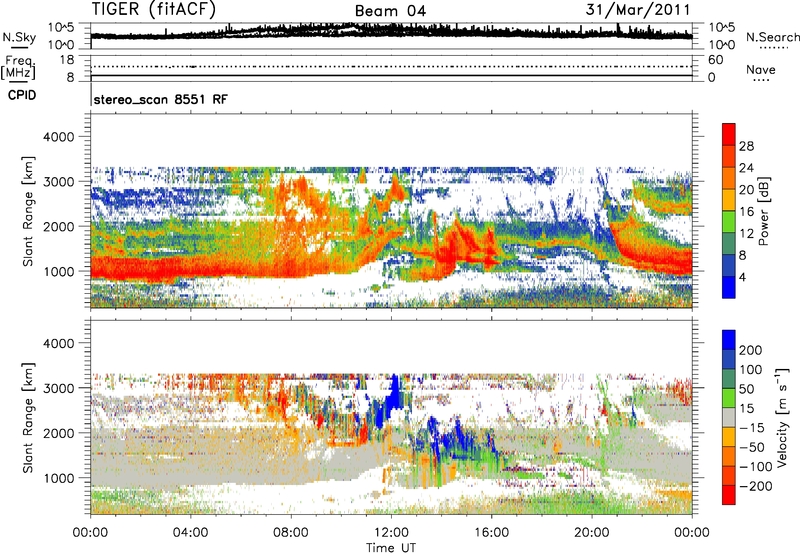The height and width of the screenshot is (554, 800).
Task: Select gray segment of Velocity color bar
Action: point(729,417)
